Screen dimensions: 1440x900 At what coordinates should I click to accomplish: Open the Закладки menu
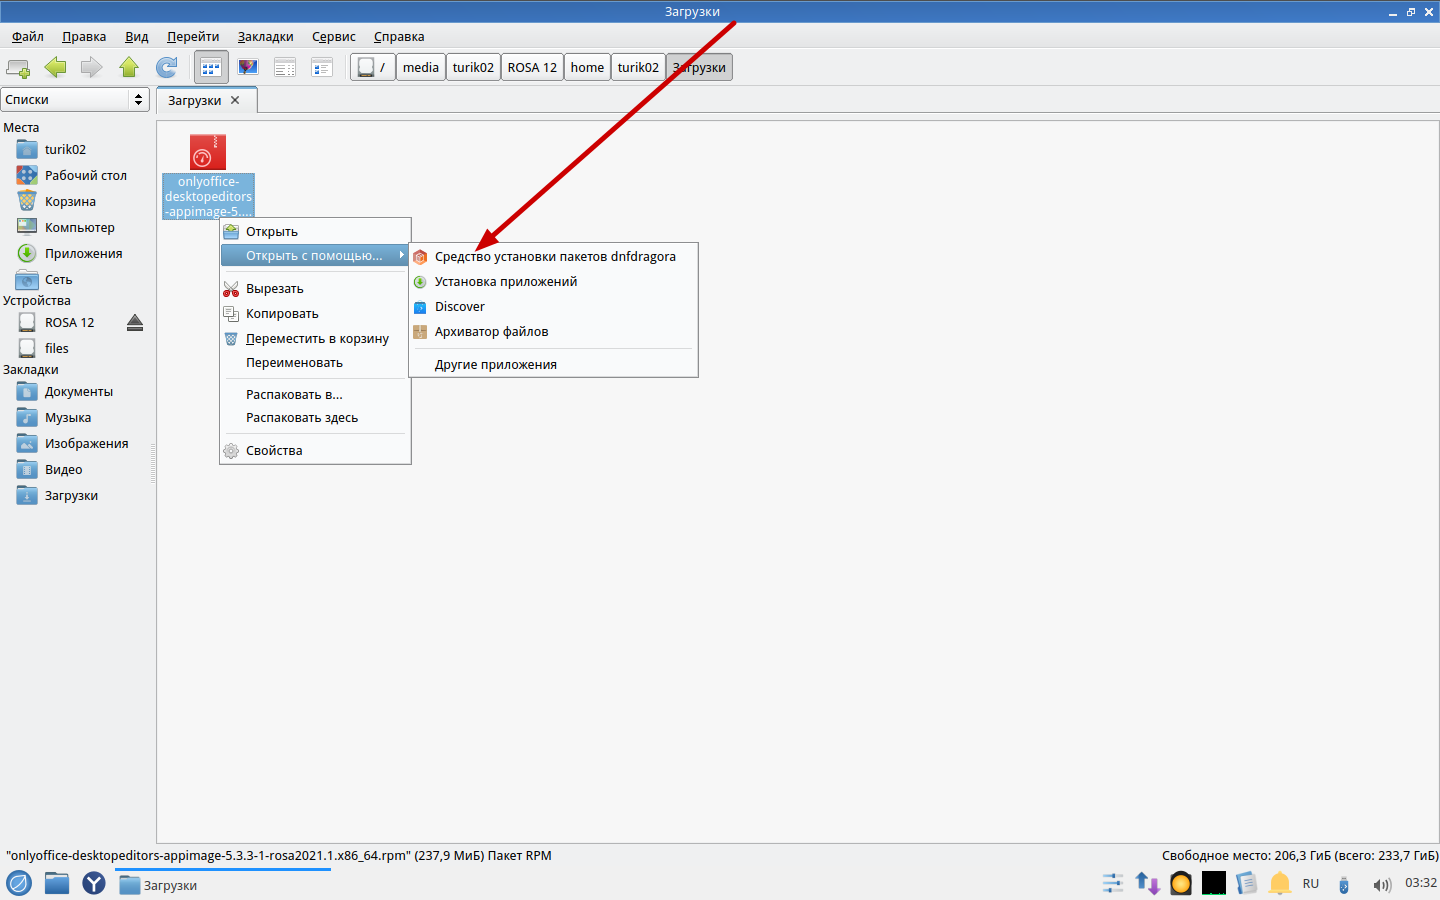(266, 37)
